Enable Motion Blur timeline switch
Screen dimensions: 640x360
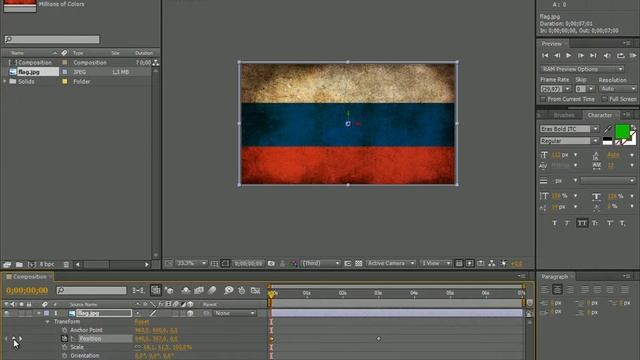point(212,290)
